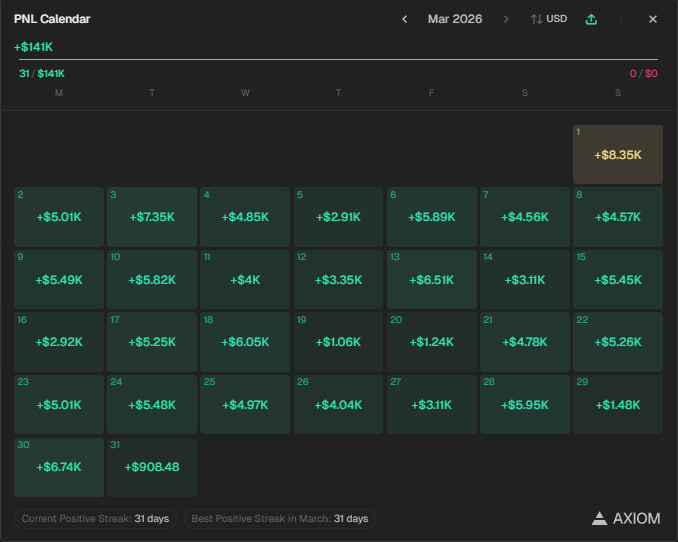The height and width of the screenshot is (542, 678).
Task: Select the day 23 cell showing +$5.01K
Action: pyautogui.click(x=59, y=404)
